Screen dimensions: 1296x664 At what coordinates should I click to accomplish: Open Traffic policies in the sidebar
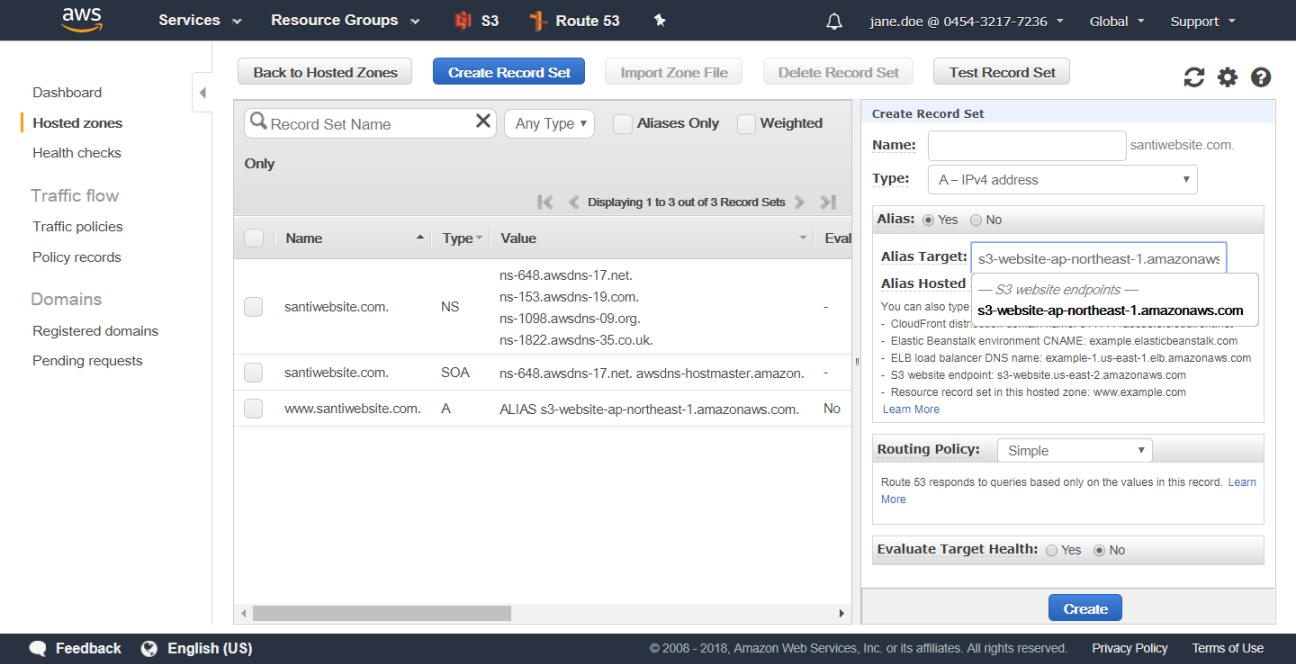tap(78, 227)
